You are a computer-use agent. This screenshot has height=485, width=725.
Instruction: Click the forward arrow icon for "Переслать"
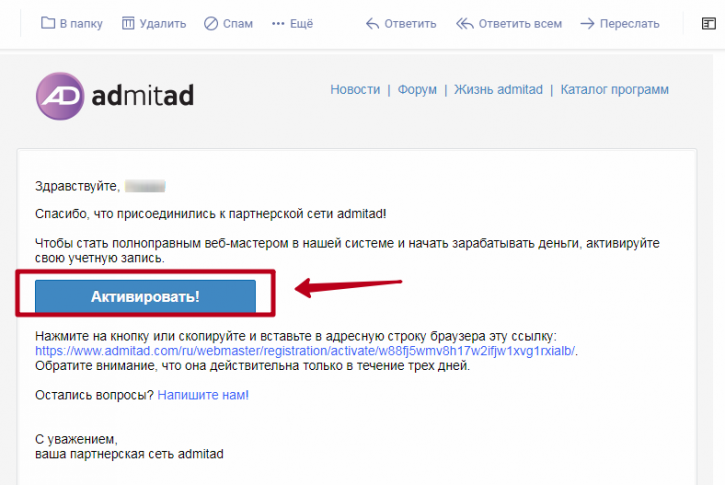click(x=587, y=24)
